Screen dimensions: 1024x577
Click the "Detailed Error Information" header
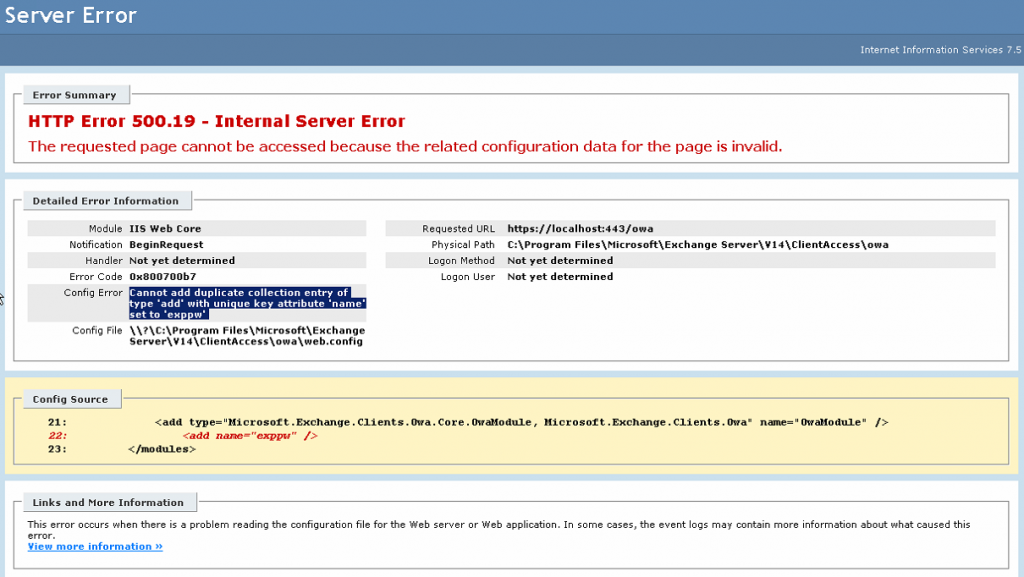point(107,200)
